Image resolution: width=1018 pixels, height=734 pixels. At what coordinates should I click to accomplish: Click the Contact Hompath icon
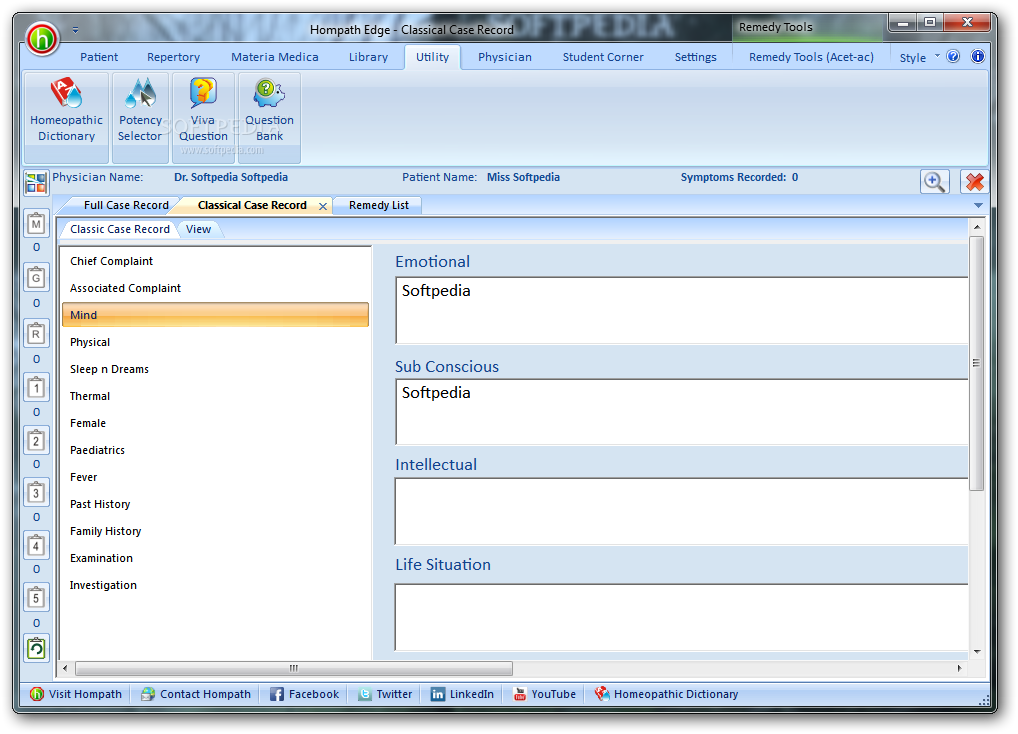(148, 694)
